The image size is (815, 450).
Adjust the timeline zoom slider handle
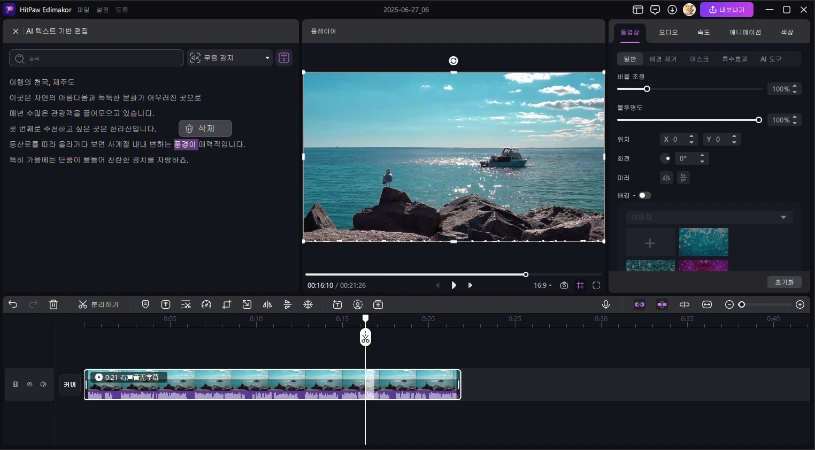pyautogui.click(x=742, y=305)
